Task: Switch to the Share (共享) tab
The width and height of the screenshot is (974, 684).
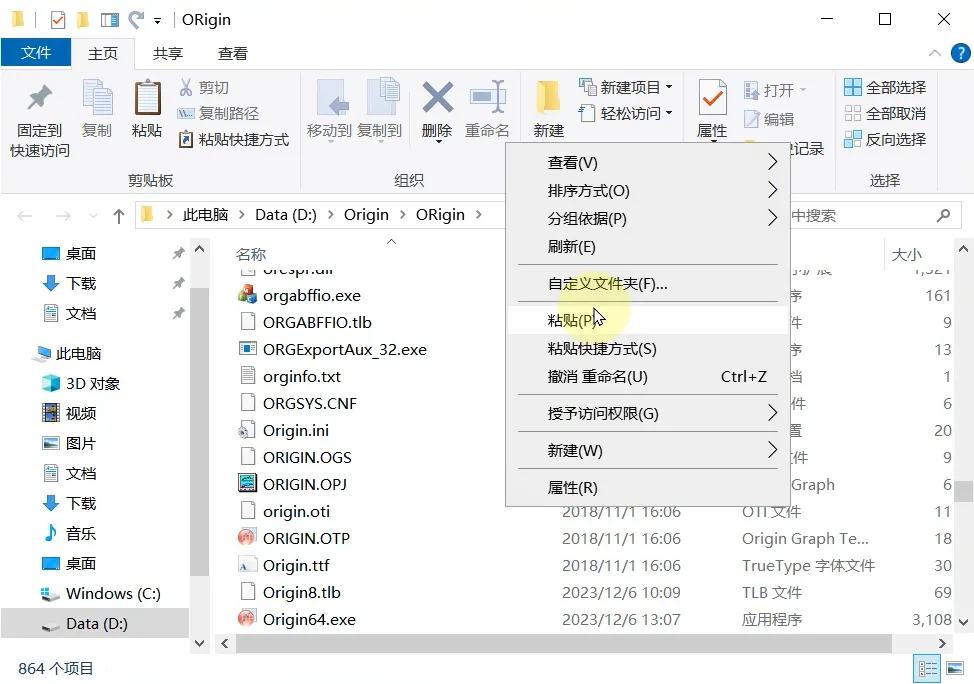Action: (x=168, y=53)
